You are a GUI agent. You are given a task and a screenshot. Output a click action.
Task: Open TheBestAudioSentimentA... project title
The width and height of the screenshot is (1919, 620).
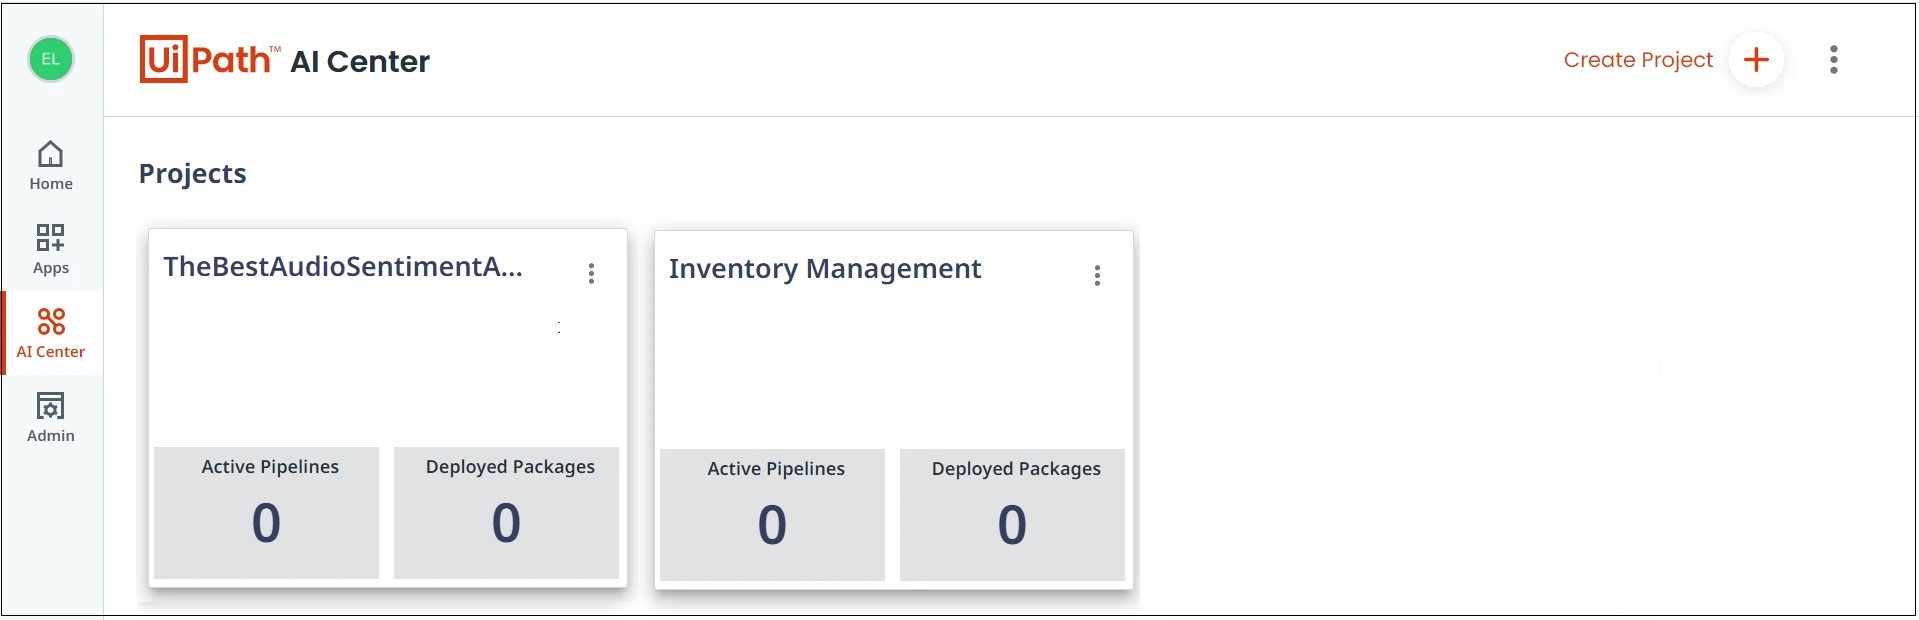pyautogui.click(x=343, y=267)
